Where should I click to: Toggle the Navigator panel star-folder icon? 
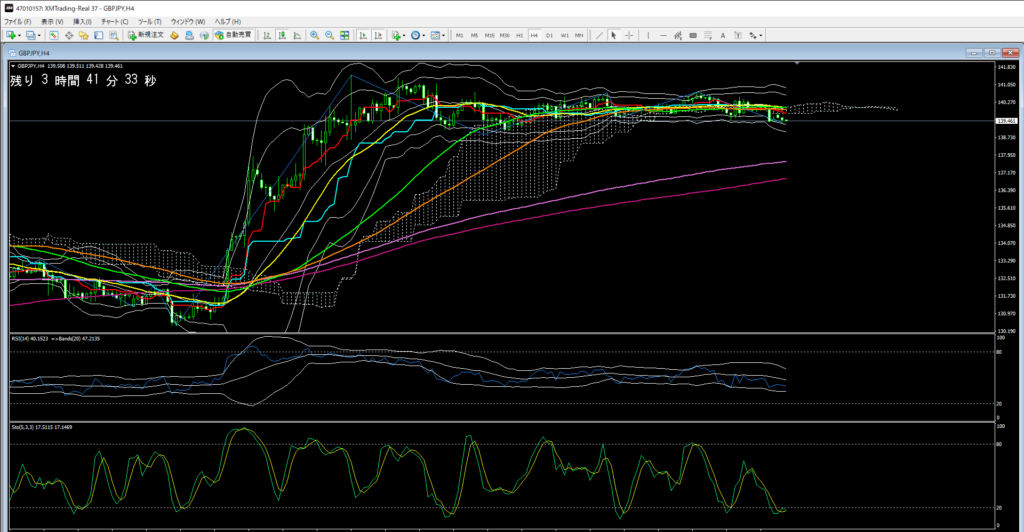(x=84, y=35)
